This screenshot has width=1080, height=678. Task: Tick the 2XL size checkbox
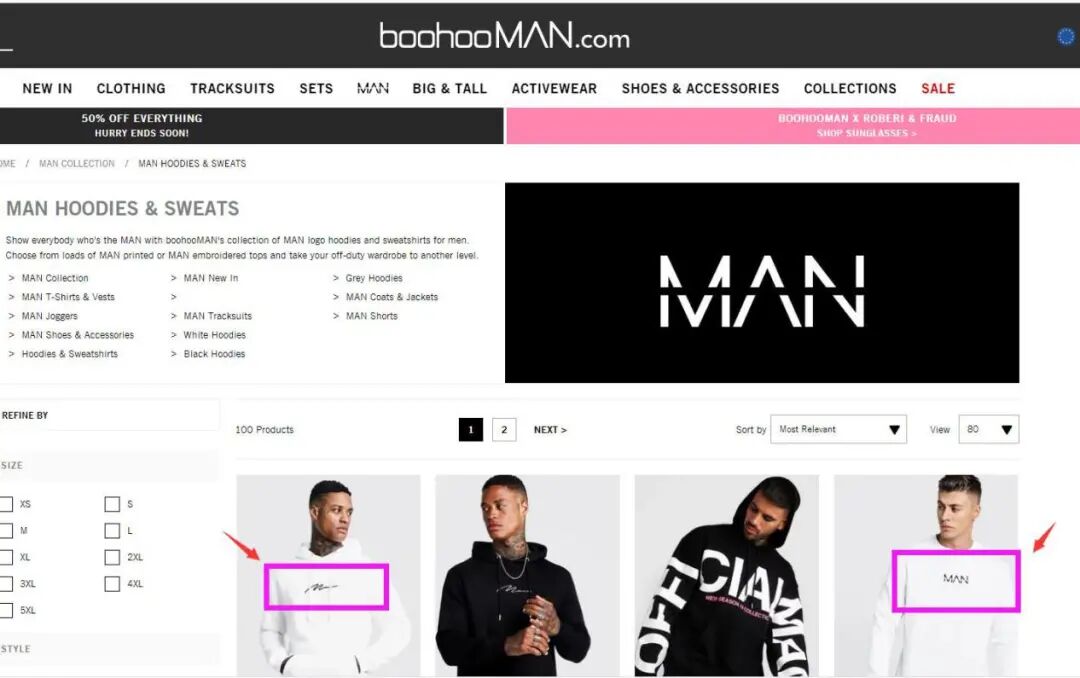pyautogui.click(x=112, y=557)
